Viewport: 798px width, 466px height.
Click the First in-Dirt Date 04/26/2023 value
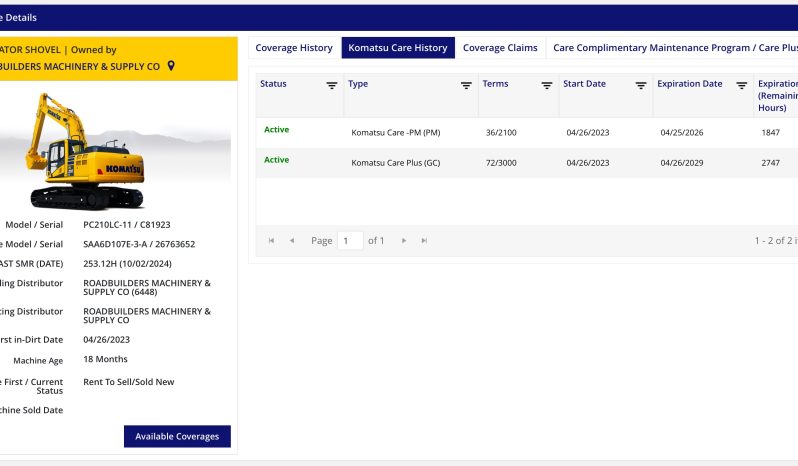pyautogui.click(x=106, y=339)
